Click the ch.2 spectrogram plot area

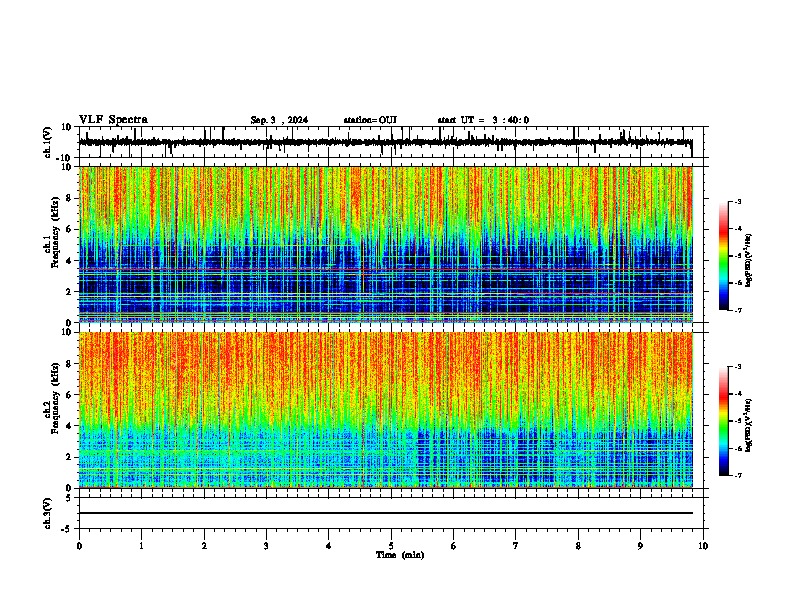click(x=386, y=410)
